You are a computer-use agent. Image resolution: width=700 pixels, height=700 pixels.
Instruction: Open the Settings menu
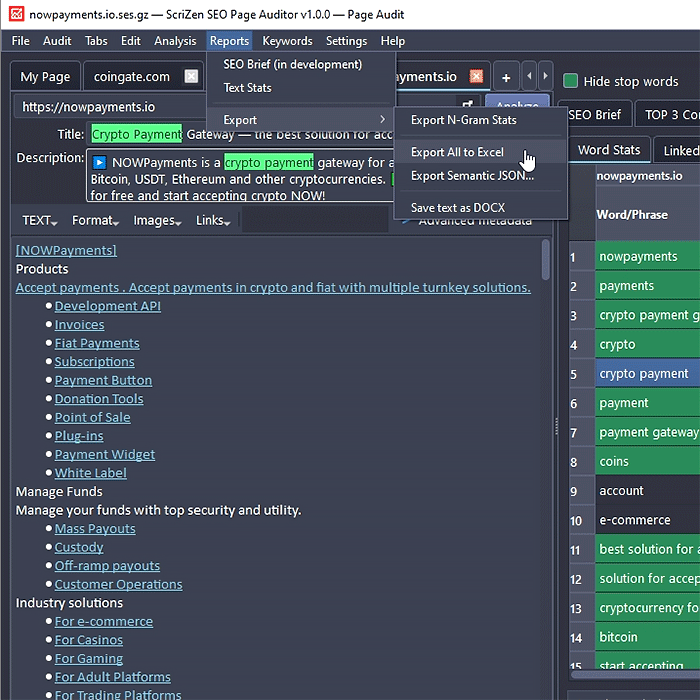click(346, 41)
